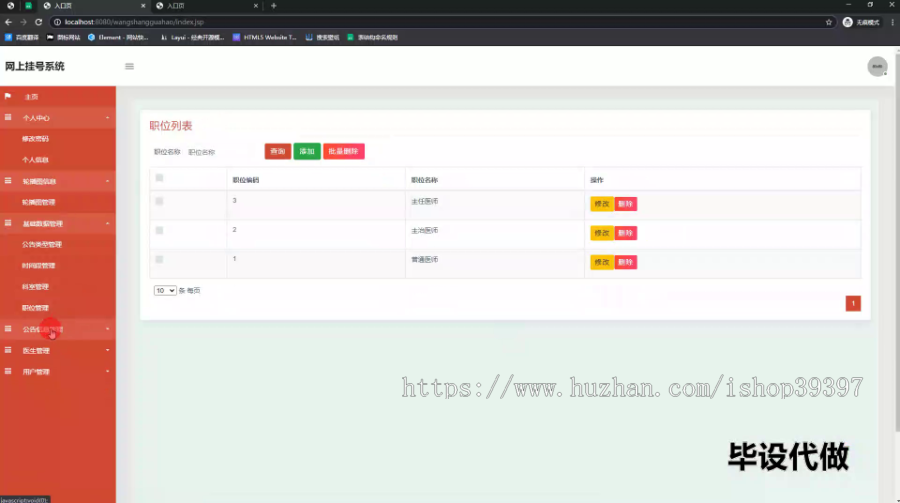Open the browser three-dot menu
Image resolution: width=900 pixels, height=503 pixels.
(x=893, y=22)
